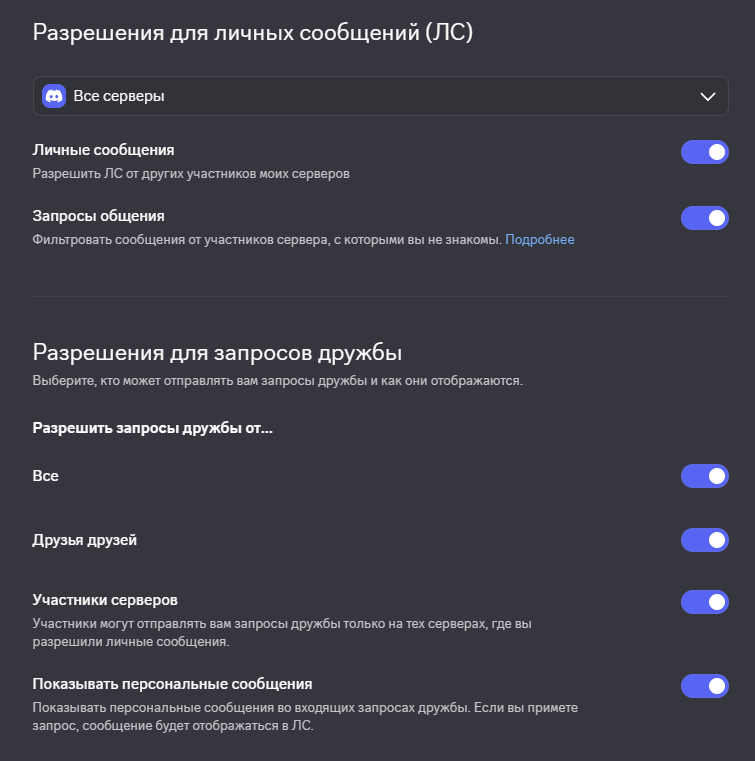The image size is (755, 761).
Task: Click the Discord logo icon in server selector
Action: [54, 96]
